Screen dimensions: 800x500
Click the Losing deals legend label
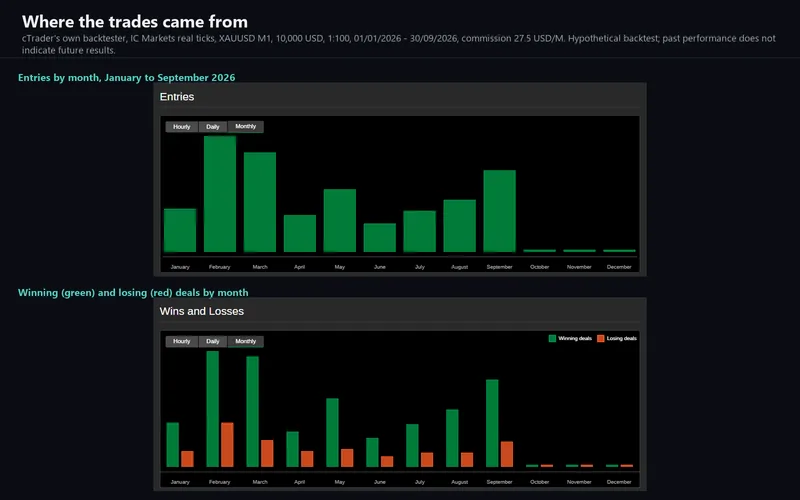pyautogui.click(x=621, y=338)
